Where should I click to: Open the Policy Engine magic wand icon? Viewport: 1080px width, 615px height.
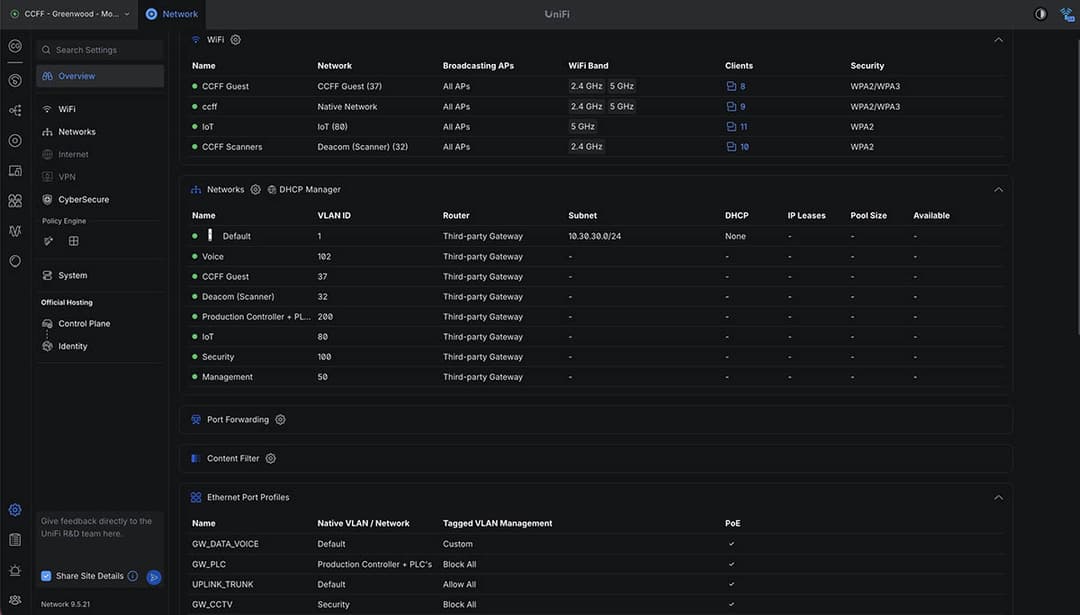click(48, 241)
